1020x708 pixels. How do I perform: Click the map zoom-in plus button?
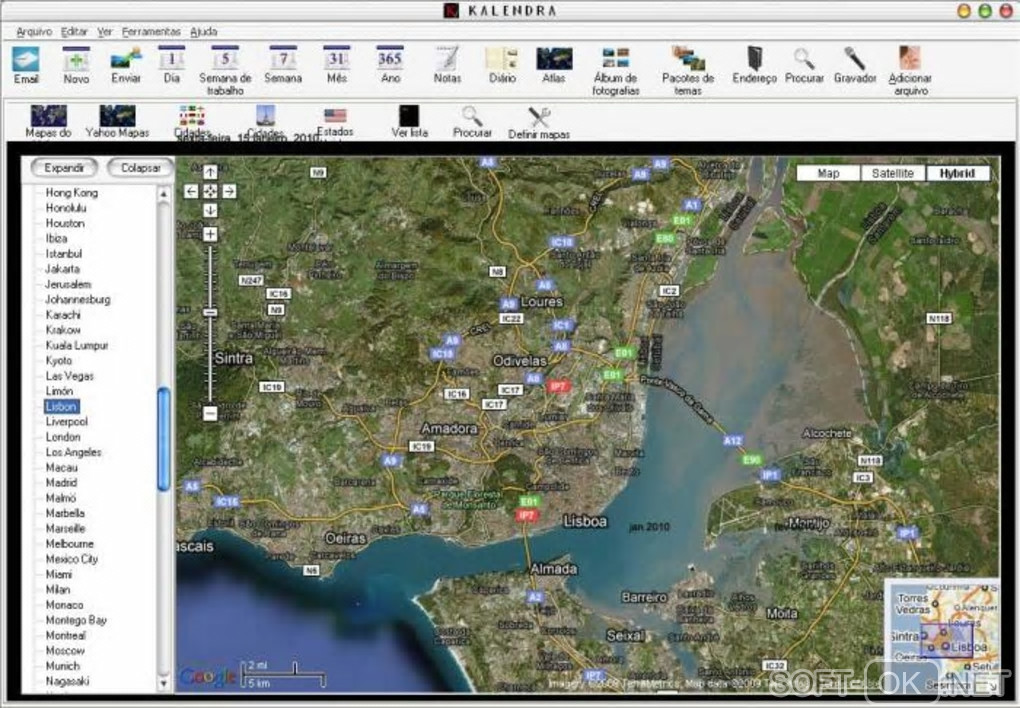click(x=210, y=234)
